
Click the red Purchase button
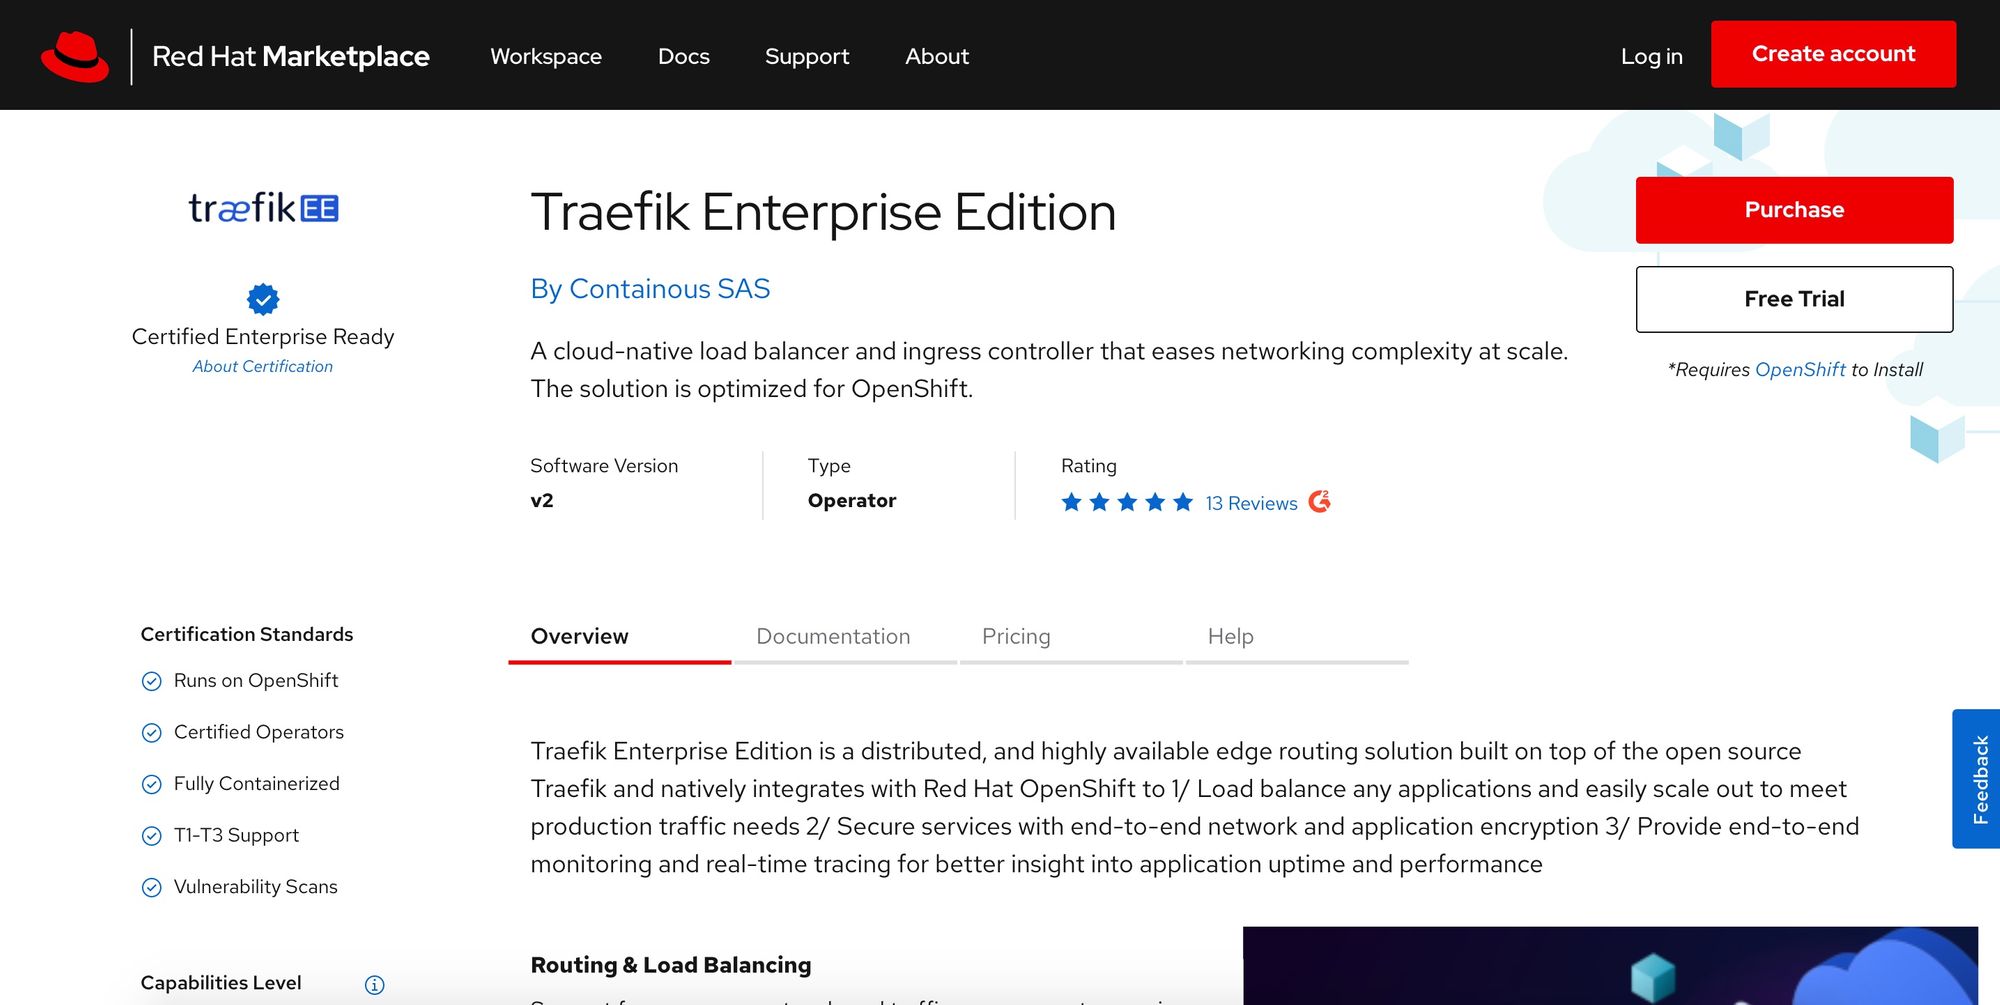tap(1795, 210)
